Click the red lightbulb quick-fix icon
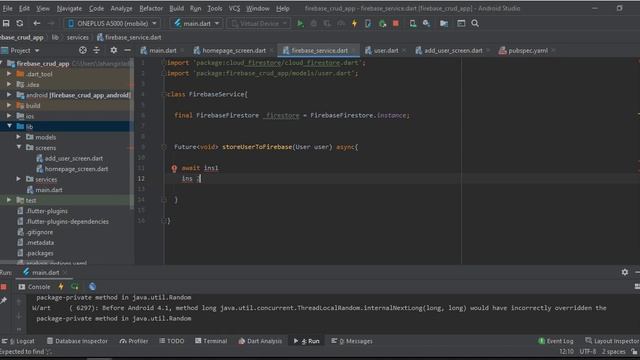 174,168
